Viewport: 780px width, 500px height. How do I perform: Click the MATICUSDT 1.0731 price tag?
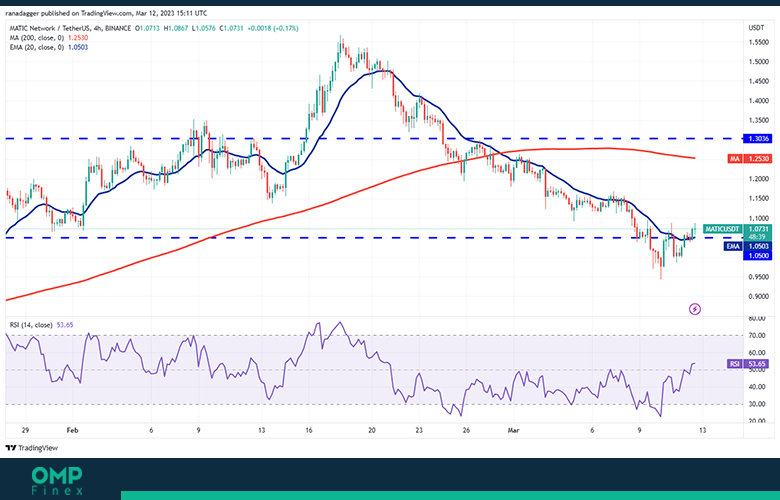pos(737,229)
